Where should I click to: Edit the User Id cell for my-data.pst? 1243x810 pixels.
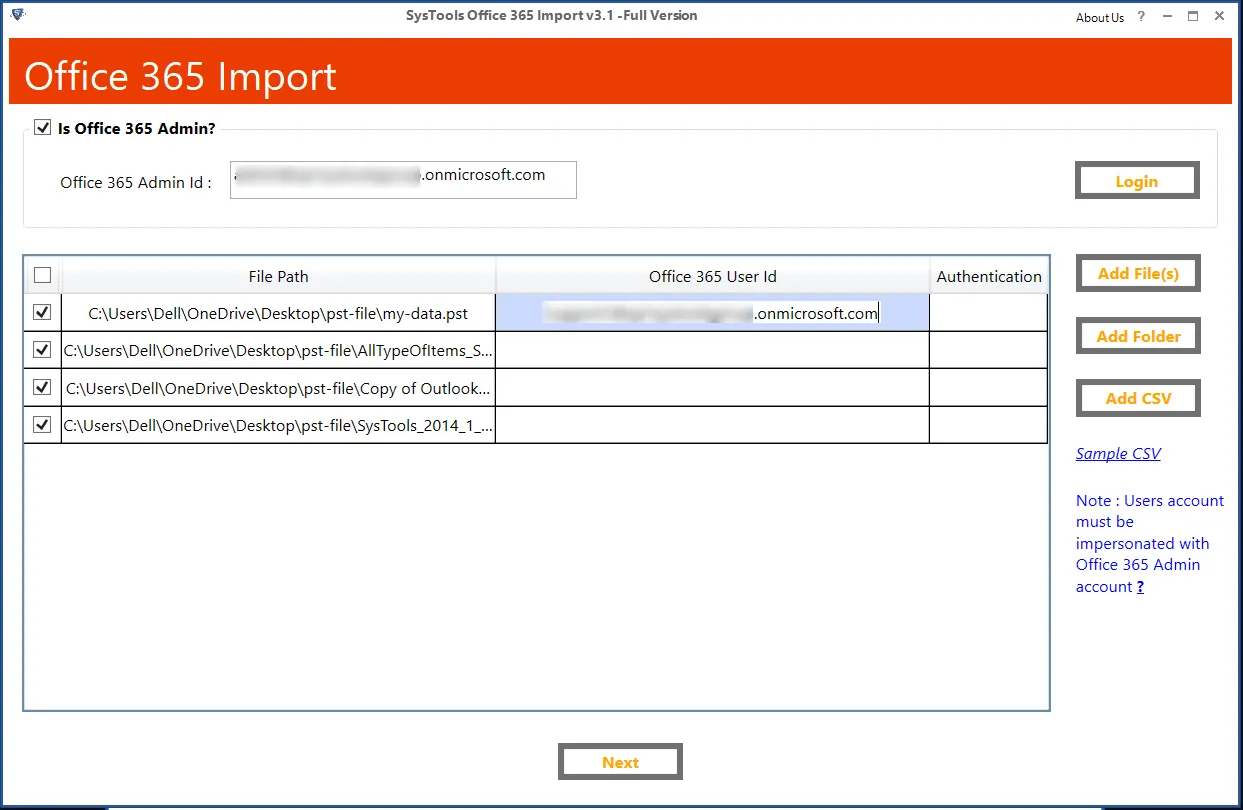tap(712, 313)
